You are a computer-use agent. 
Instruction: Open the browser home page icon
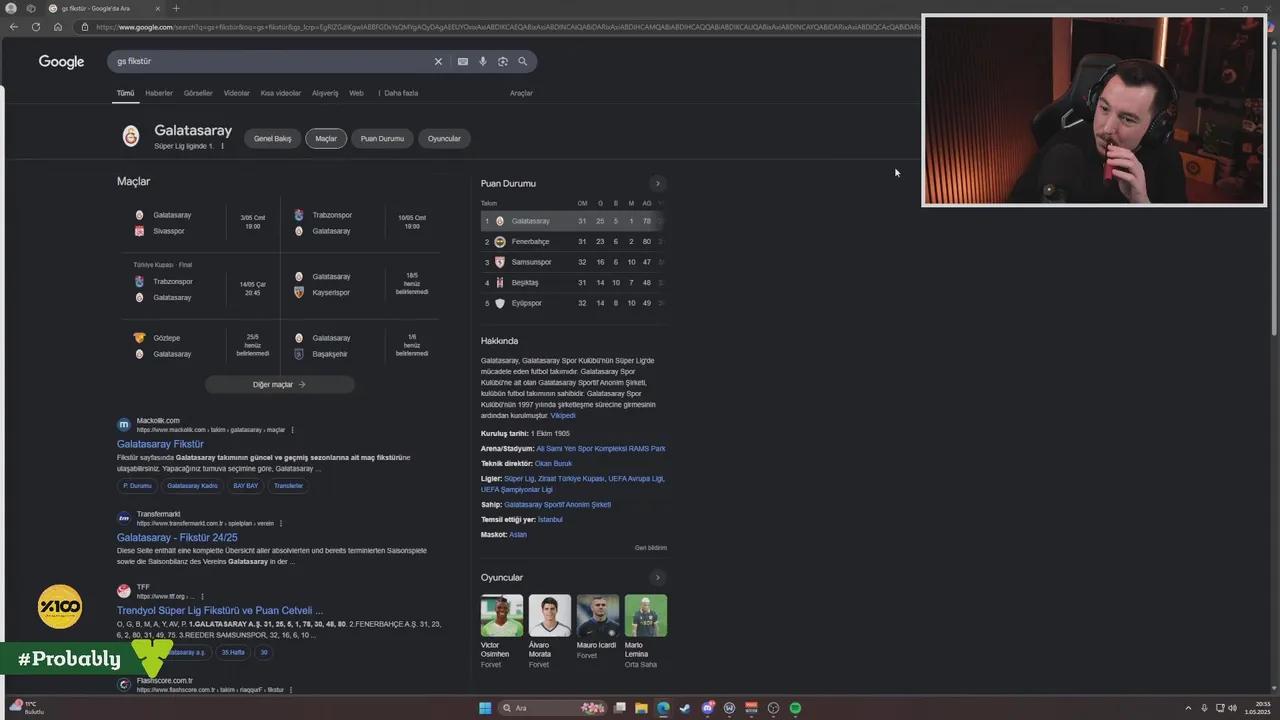[x=57, y=27]
